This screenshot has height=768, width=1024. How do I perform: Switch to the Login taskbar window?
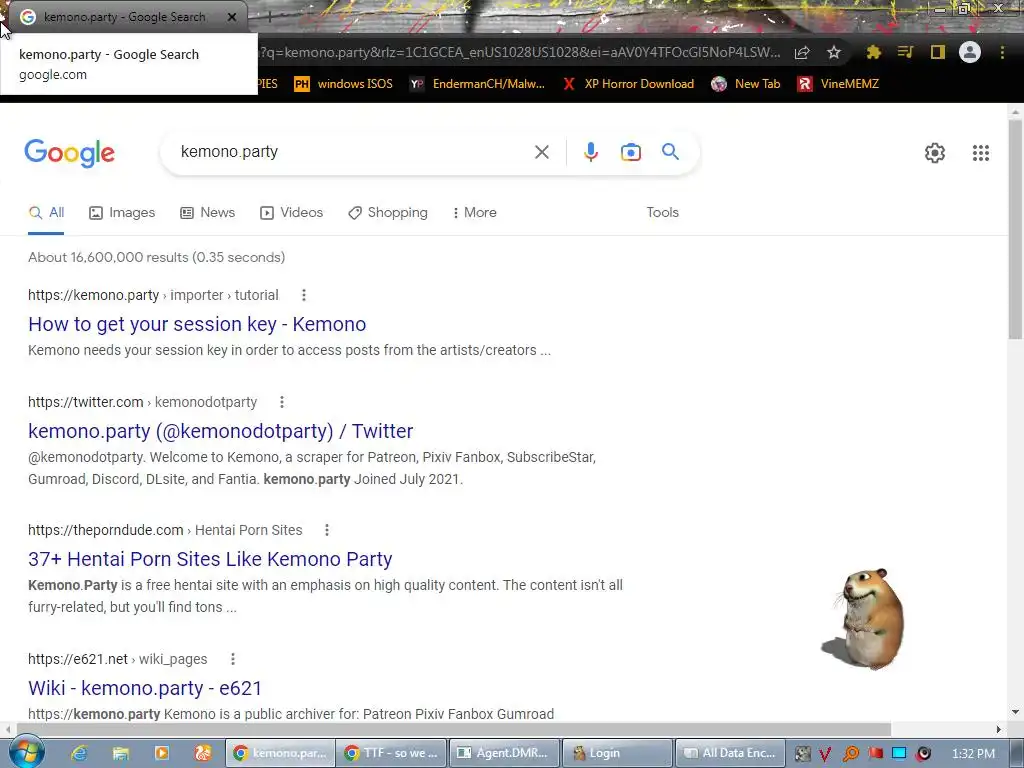coord(617,753)
